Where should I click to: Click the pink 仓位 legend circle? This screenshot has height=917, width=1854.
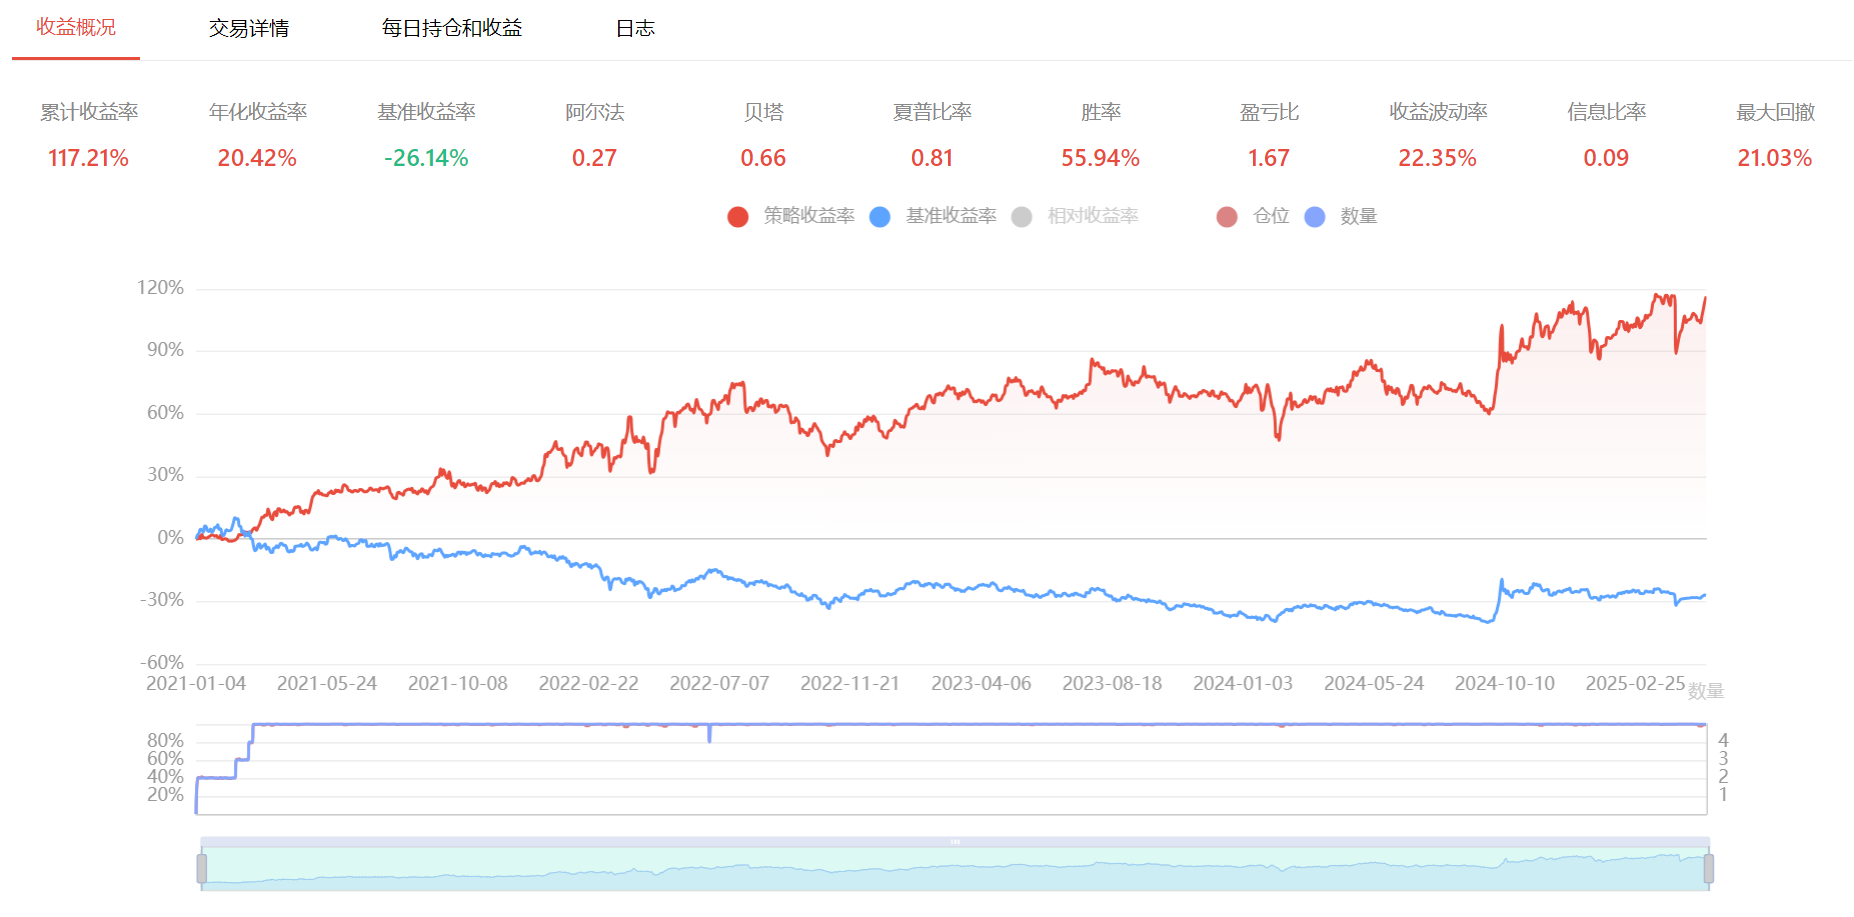1227,217
